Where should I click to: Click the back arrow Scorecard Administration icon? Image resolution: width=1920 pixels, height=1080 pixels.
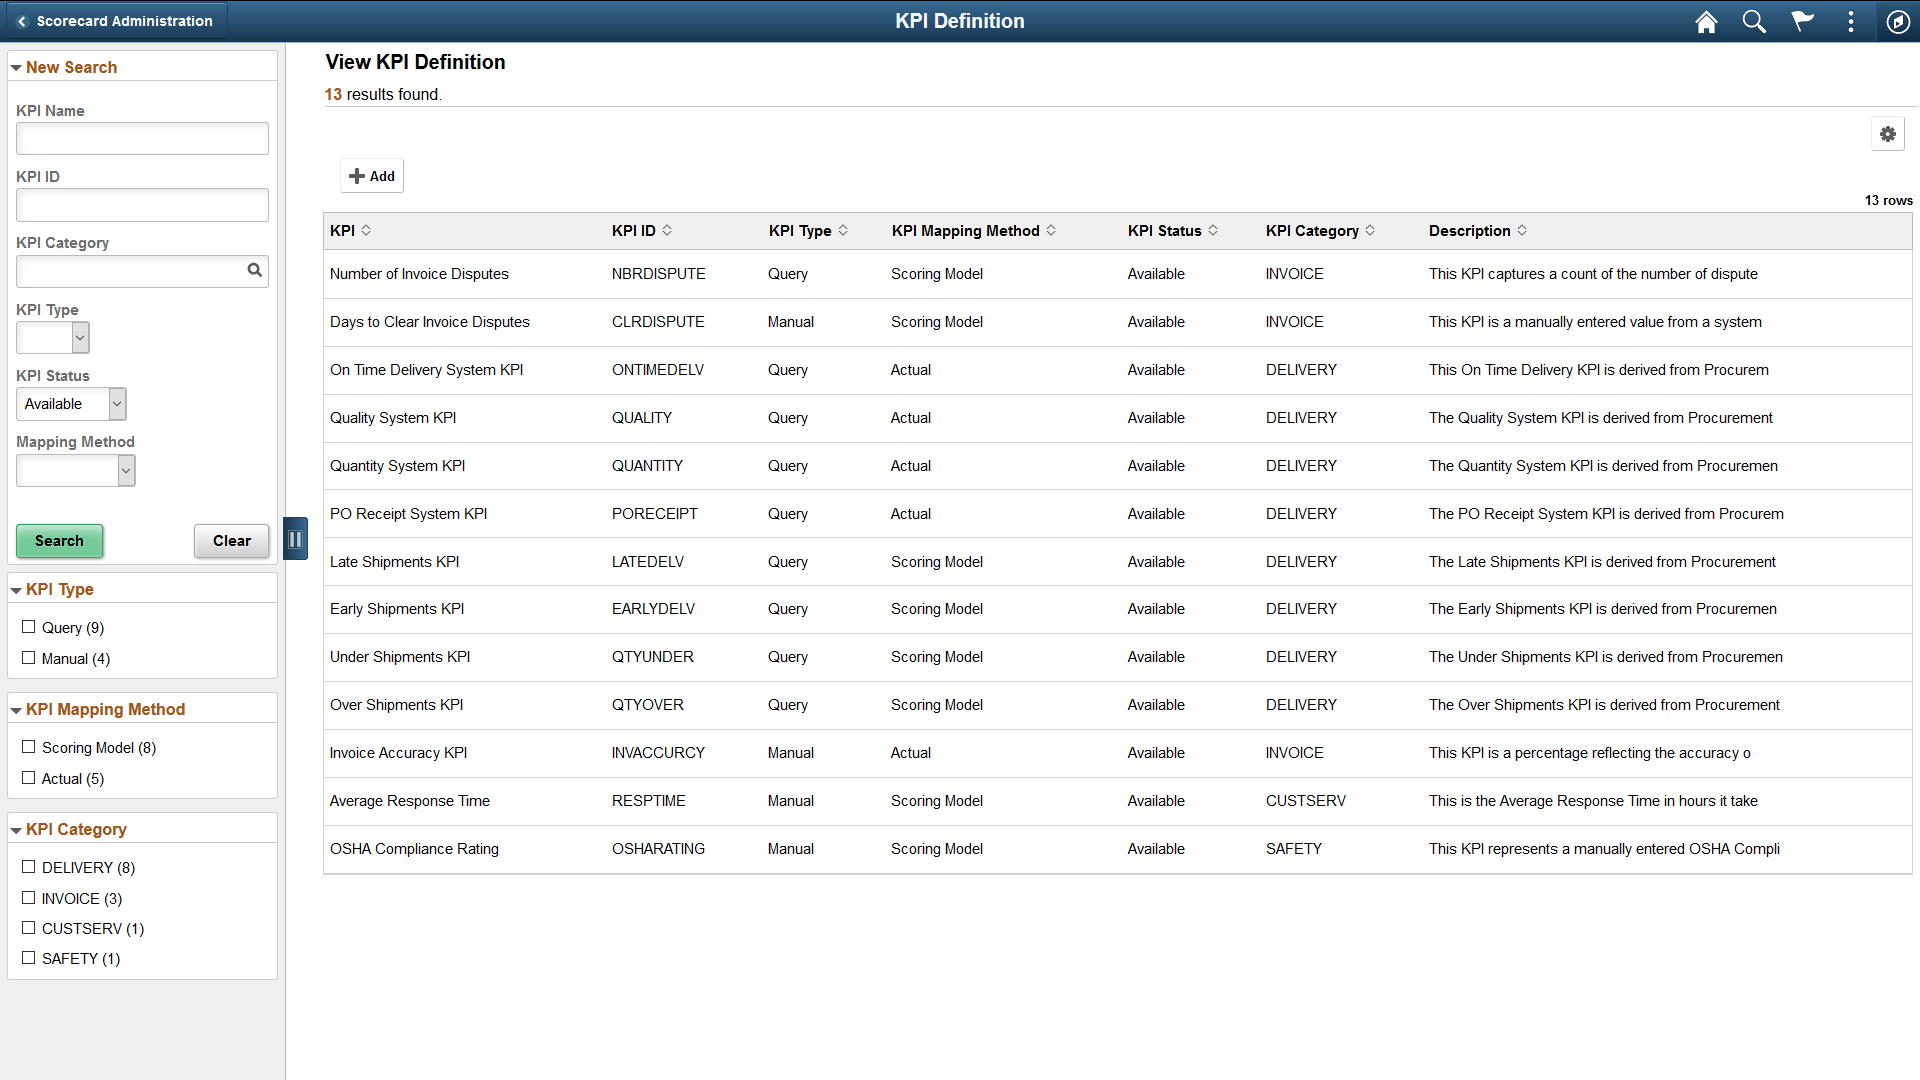tap(20, 20)
